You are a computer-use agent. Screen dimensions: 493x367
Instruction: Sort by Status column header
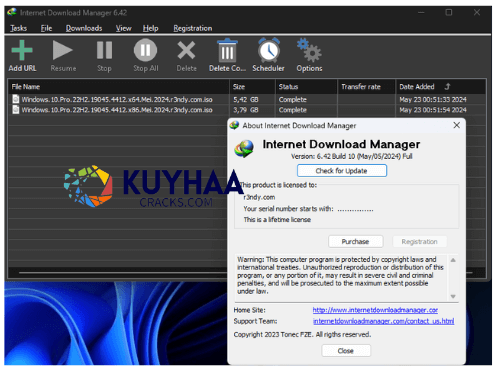[x=306, y=87]
